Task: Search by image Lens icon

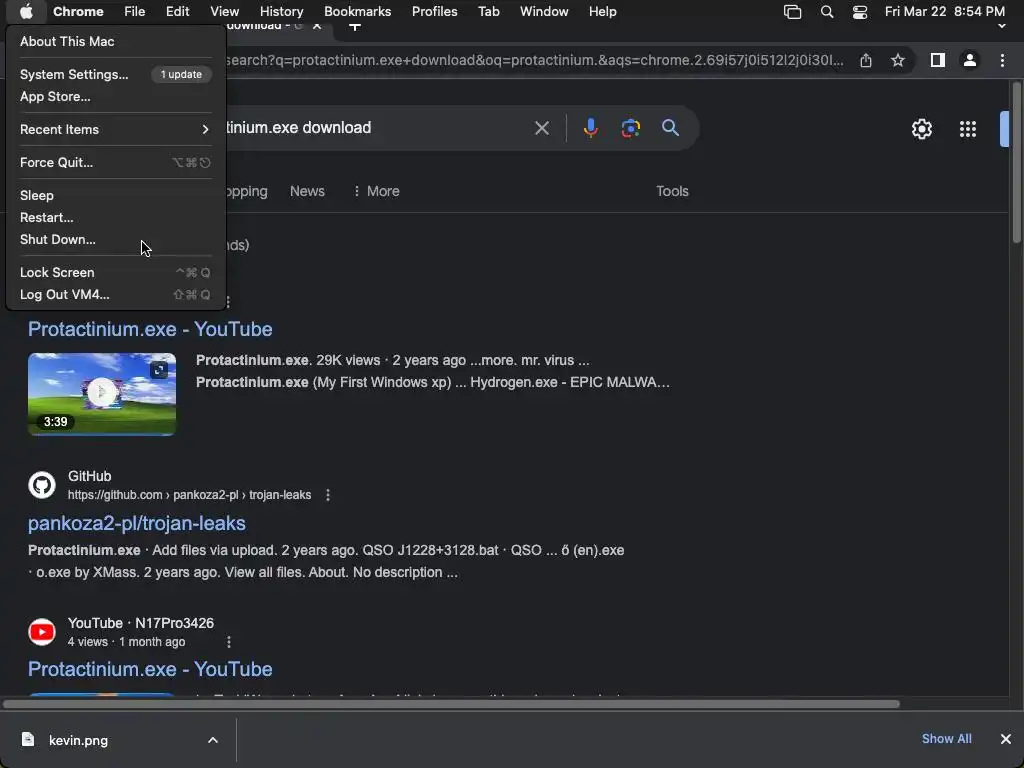Action: (x=630, y=128)
